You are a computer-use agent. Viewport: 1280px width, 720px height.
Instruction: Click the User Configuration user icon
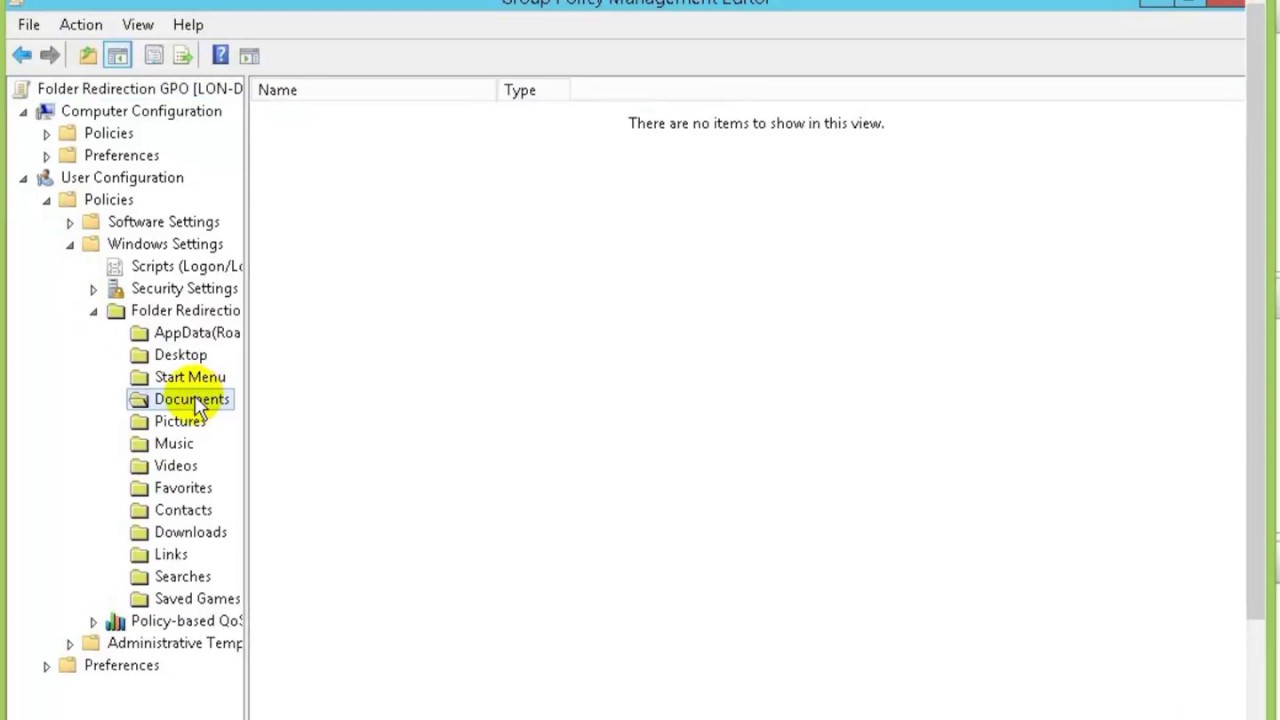click(45, 177)
